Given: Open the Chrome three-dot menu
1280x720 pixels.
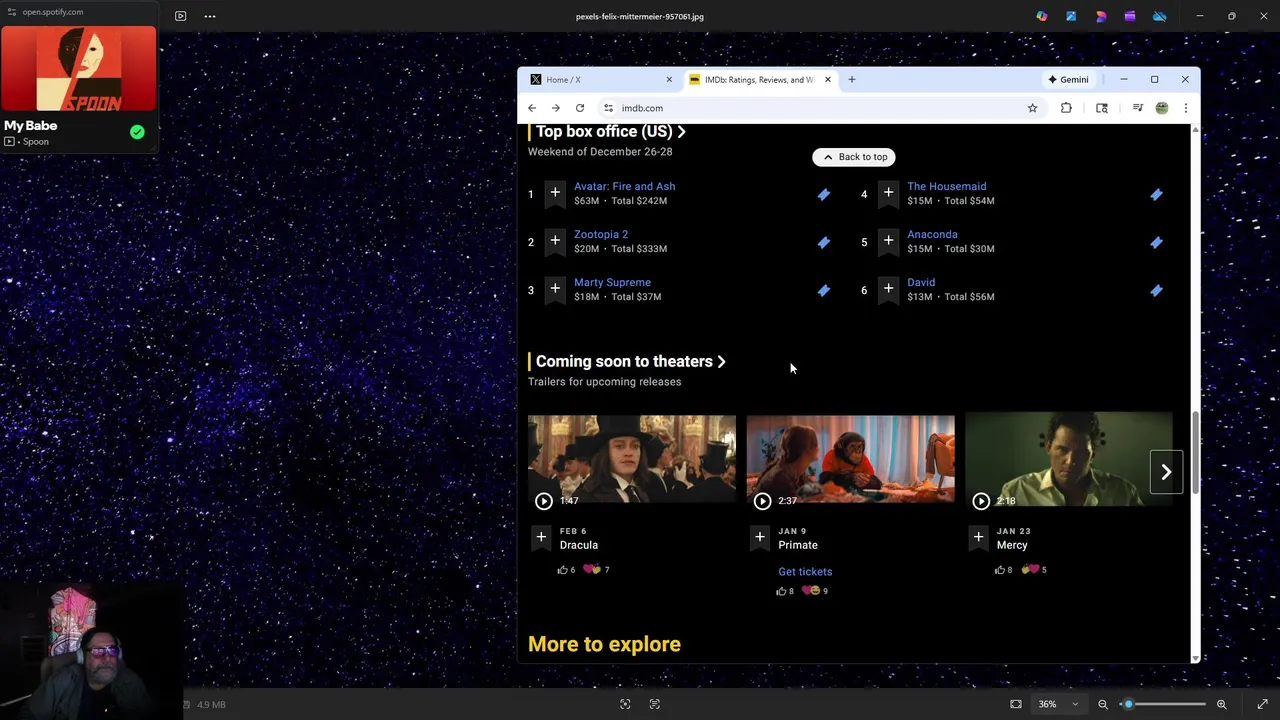Looking at the screenshot, I should pos(1185,108).
